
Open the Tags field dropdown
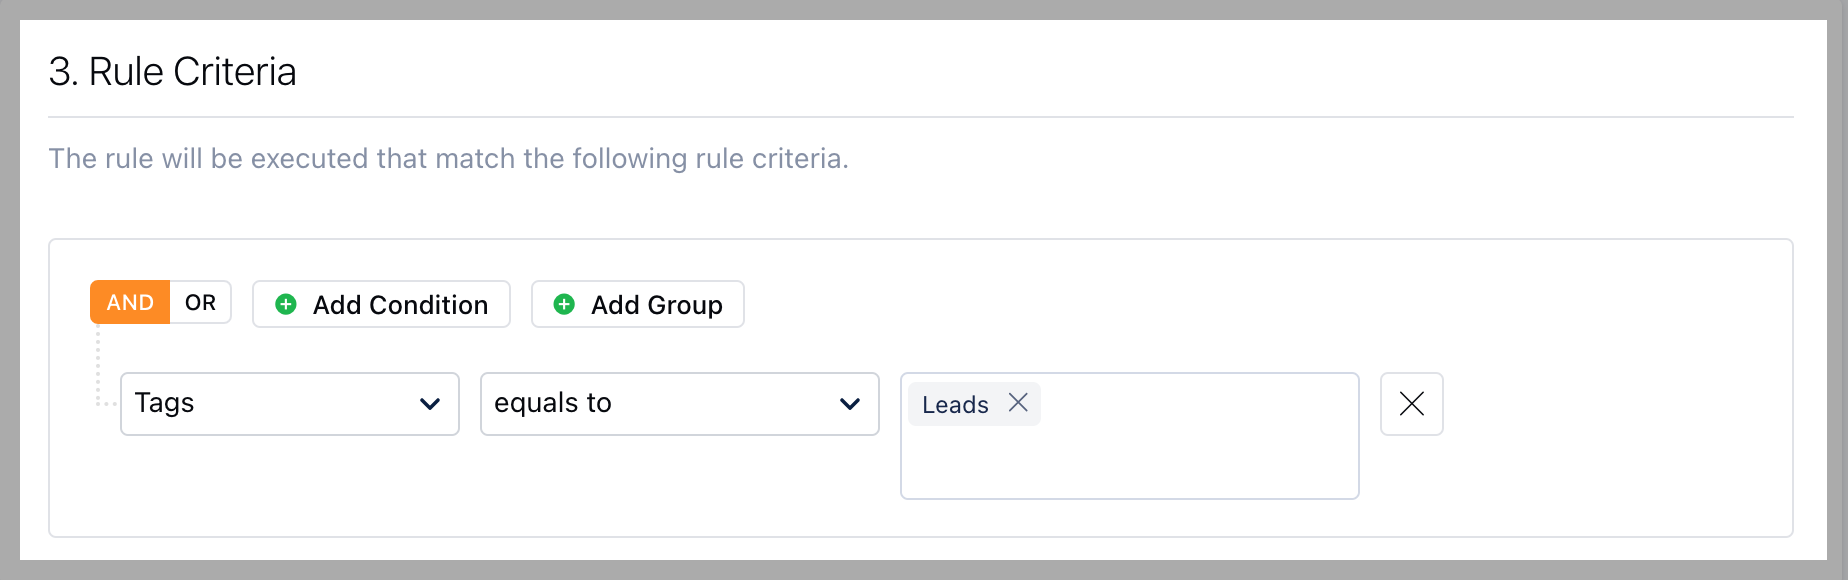click(x=290, y=404)
